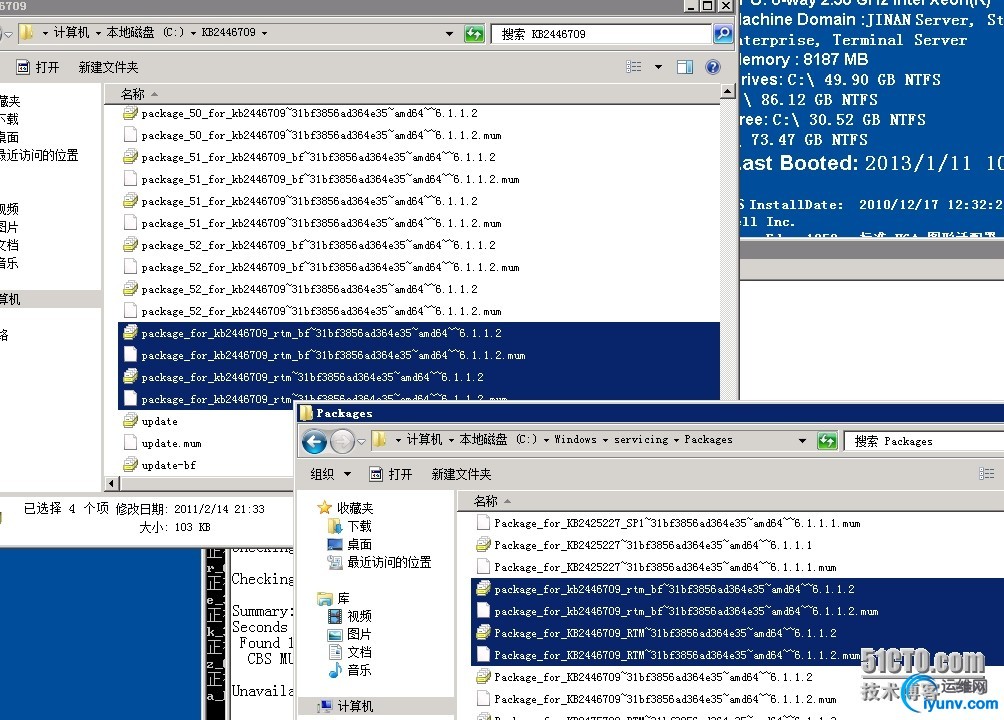Click the Windows breadcrumb in Packages window
The height and width of the screenshot is (720, 1004).
click(x=575, y=439)
